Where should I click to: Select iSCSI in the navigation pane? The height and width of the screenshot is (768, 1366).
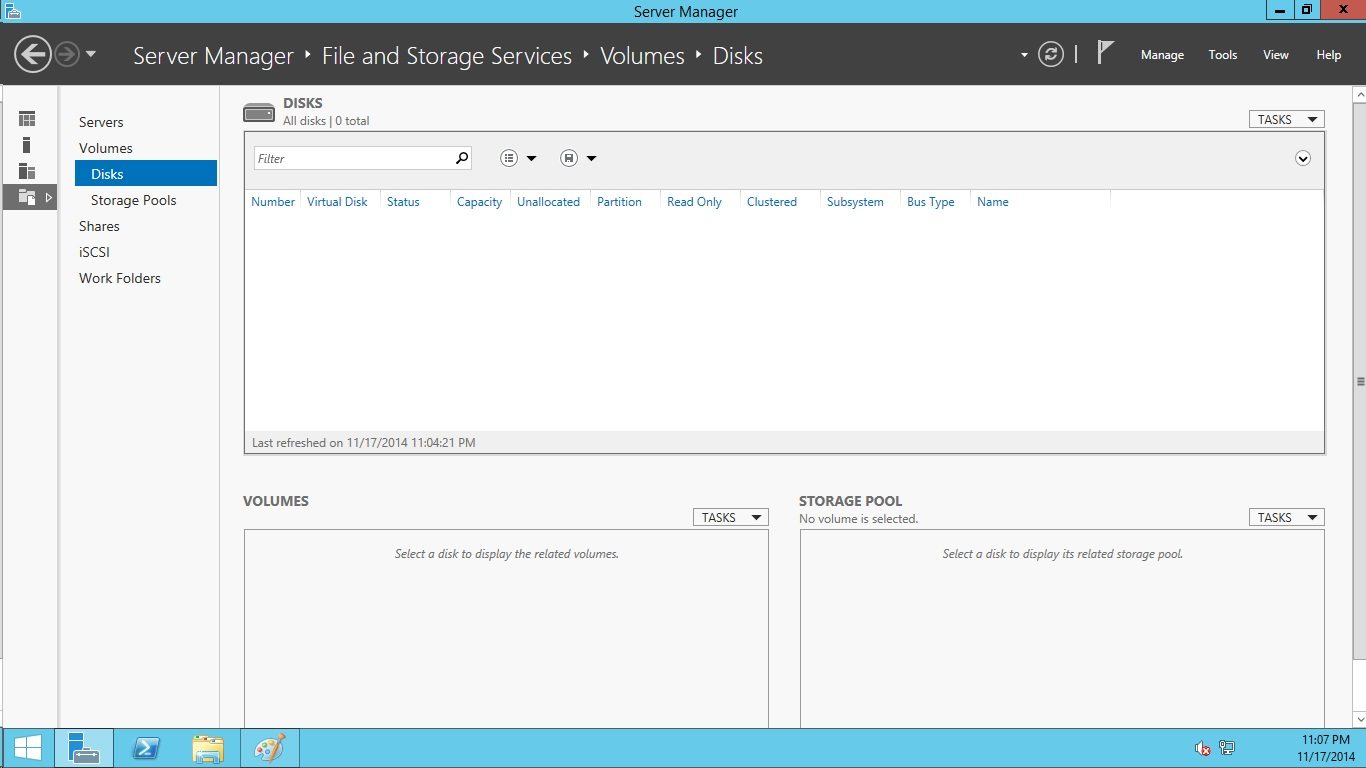(94, 252)
